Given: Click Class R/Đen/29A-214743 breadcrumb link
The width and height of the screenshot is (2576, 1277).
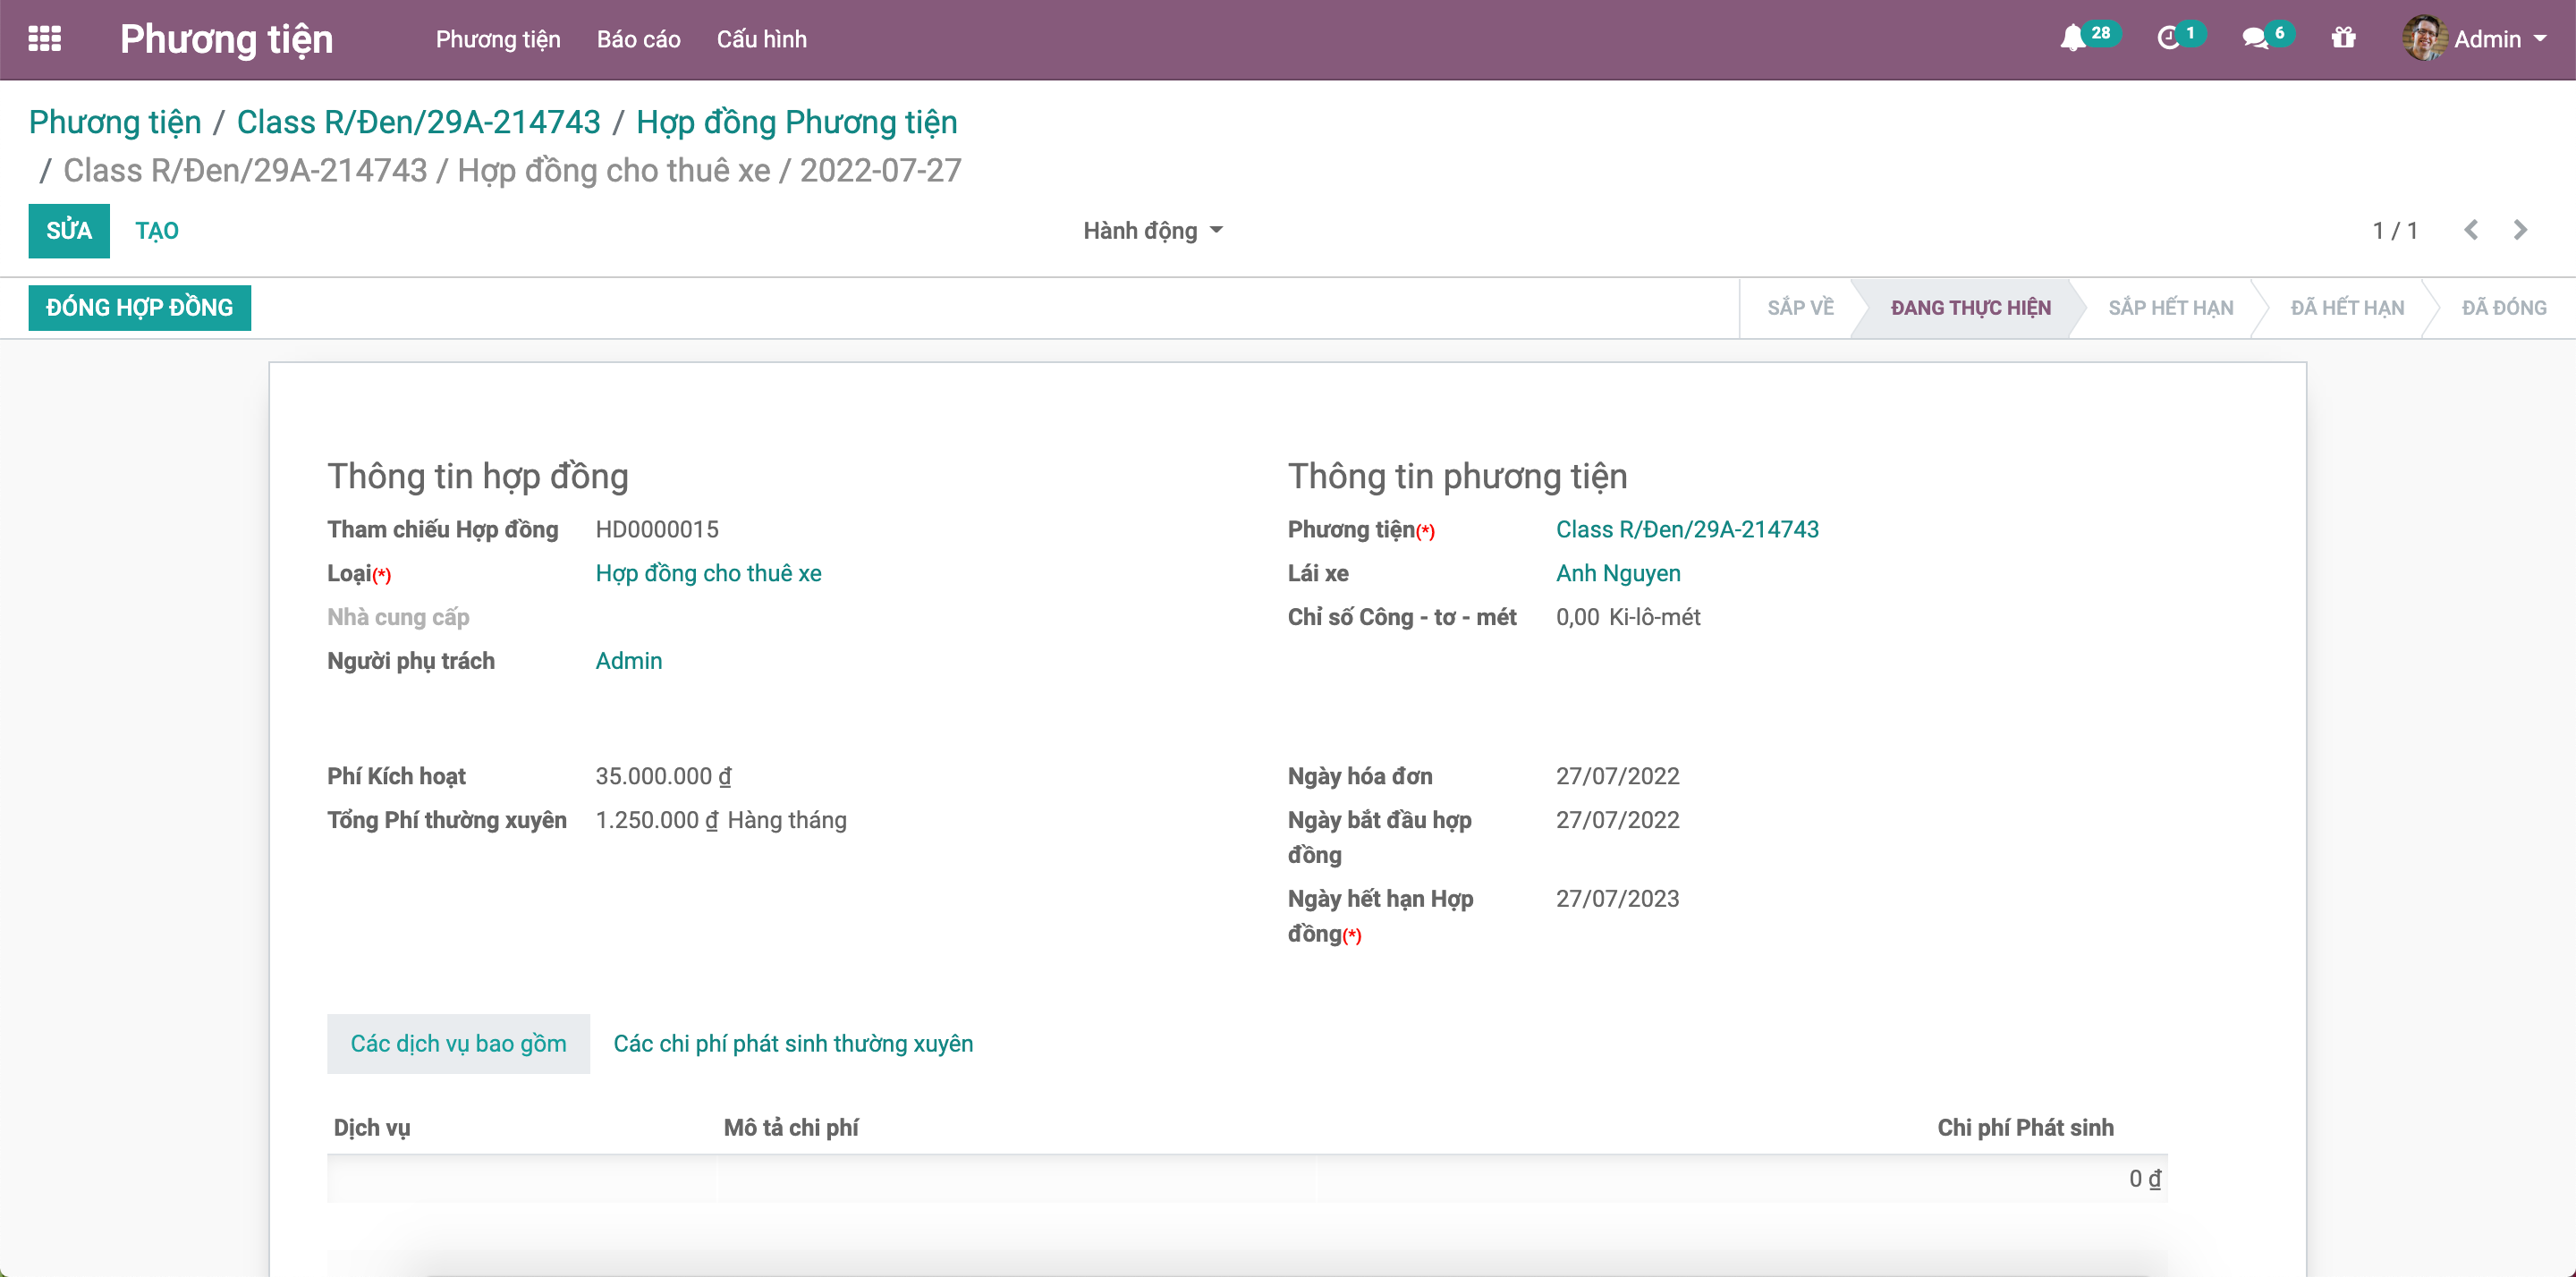Looking at the screenshot, I should (419, 122).
